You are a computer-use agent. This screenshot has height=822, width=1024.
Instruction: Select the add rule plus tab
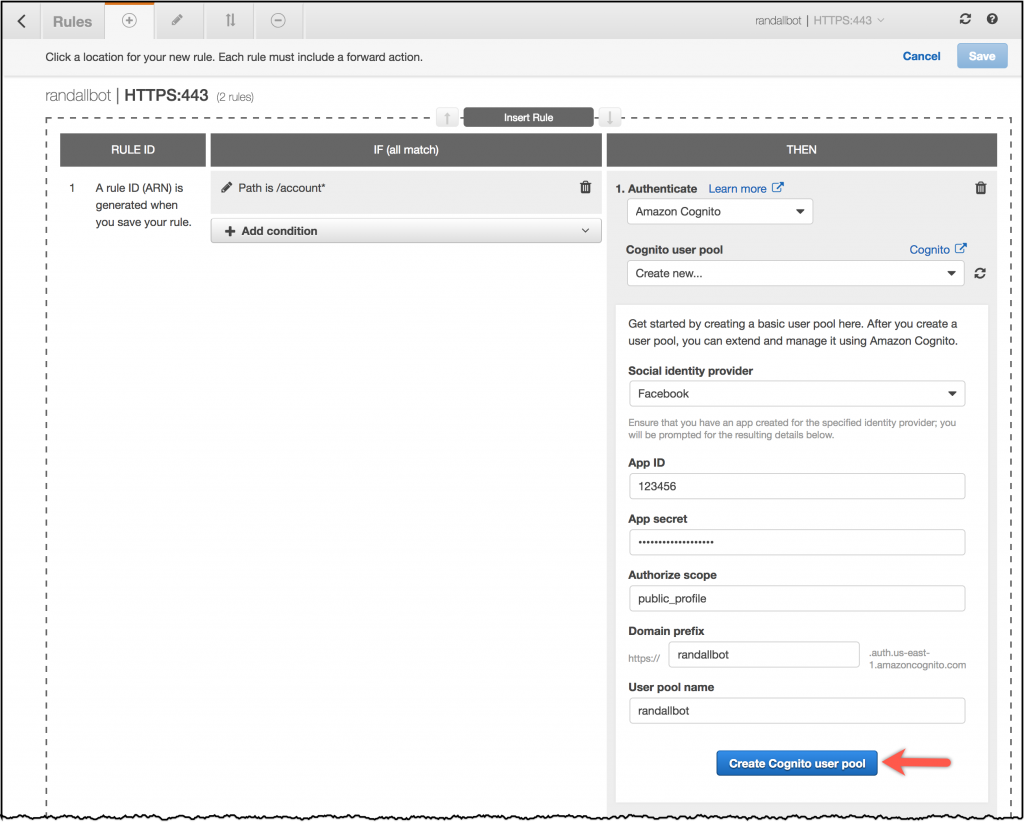[129, 21]
